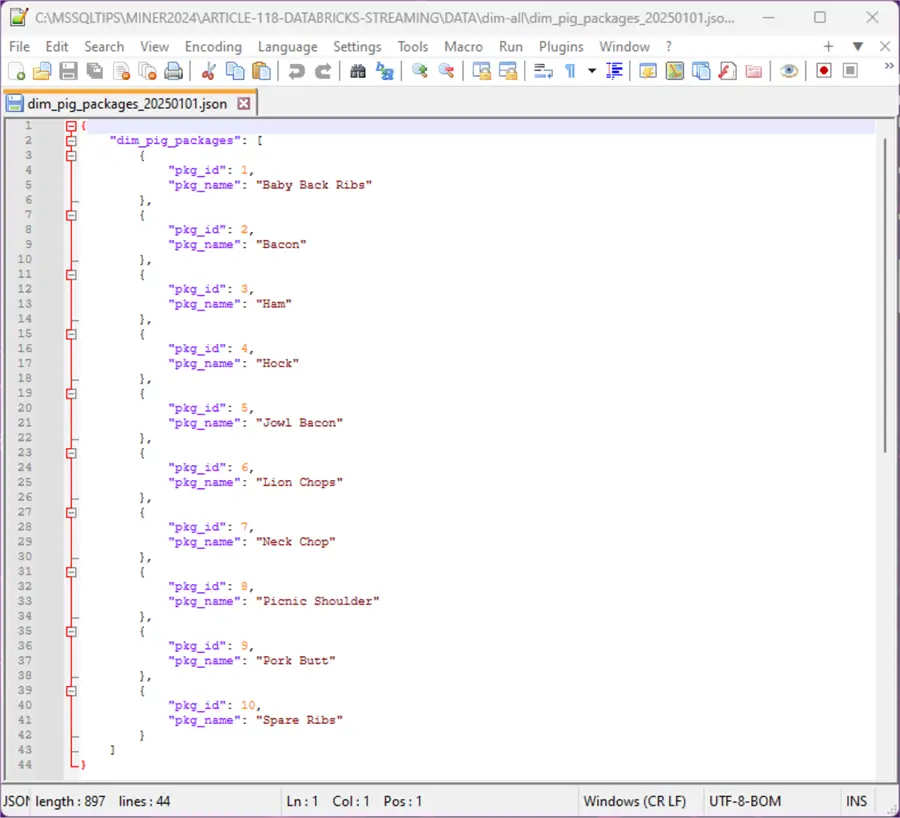Create a new document with the New icon
Screen dimensions: 900x818
(17, 71)
